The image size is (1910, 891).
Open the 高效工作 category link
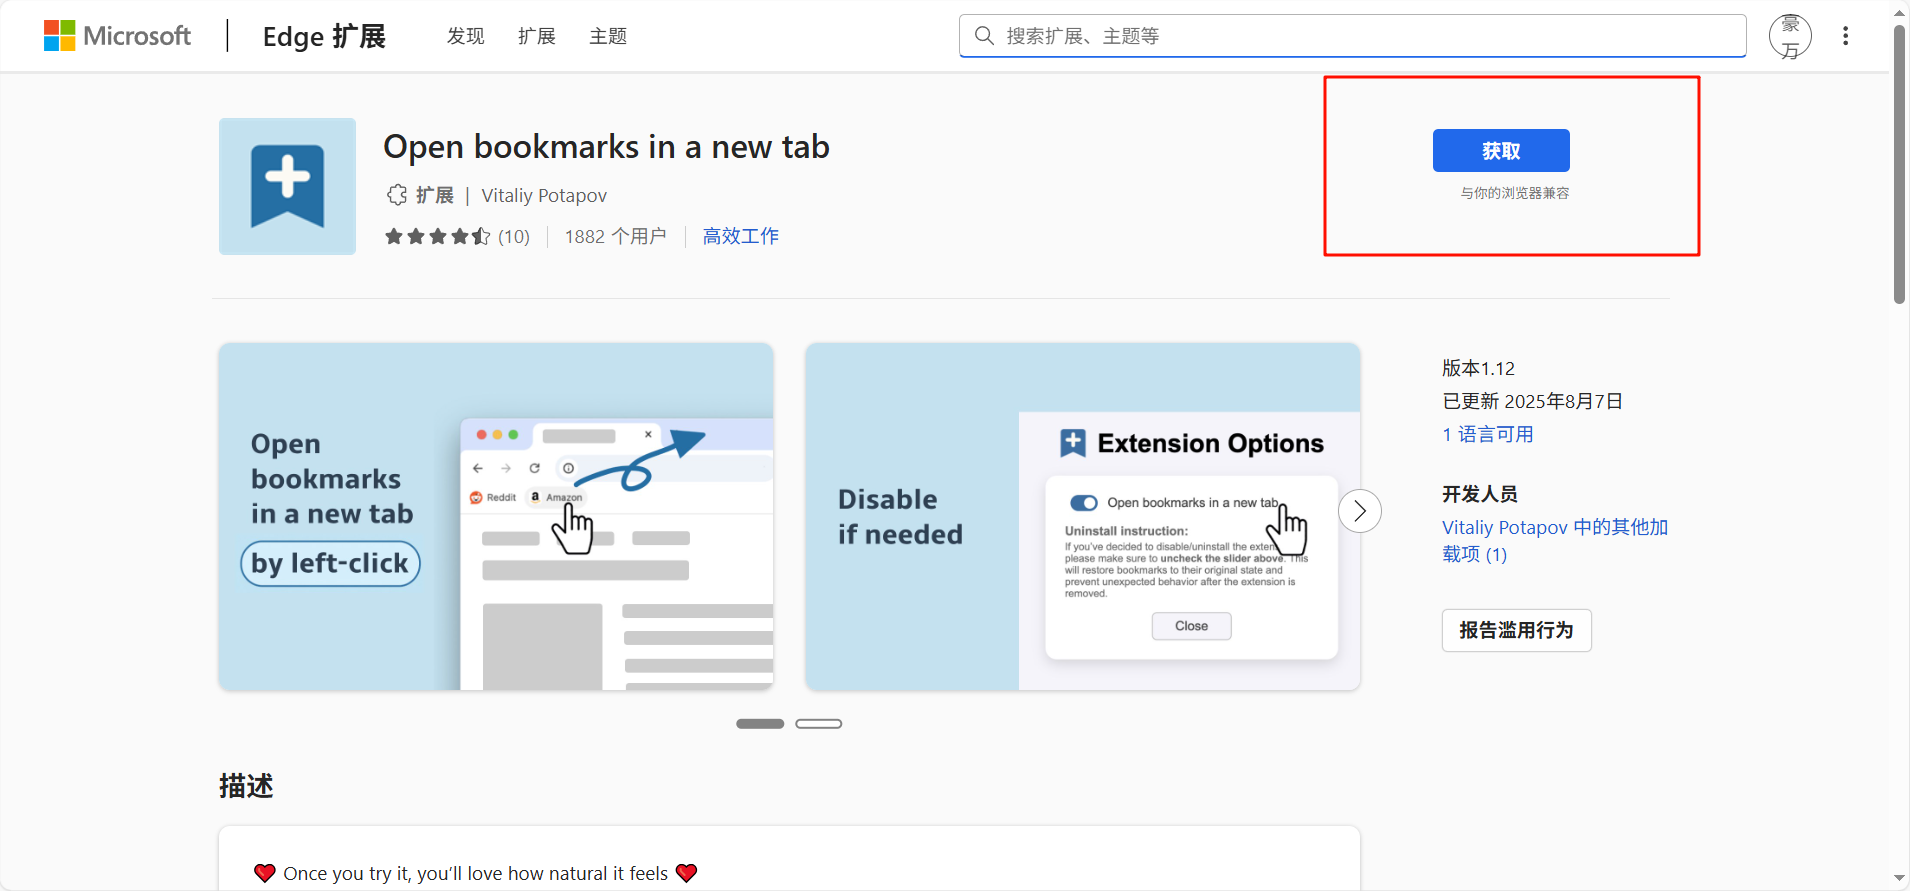tap(741, 236)
